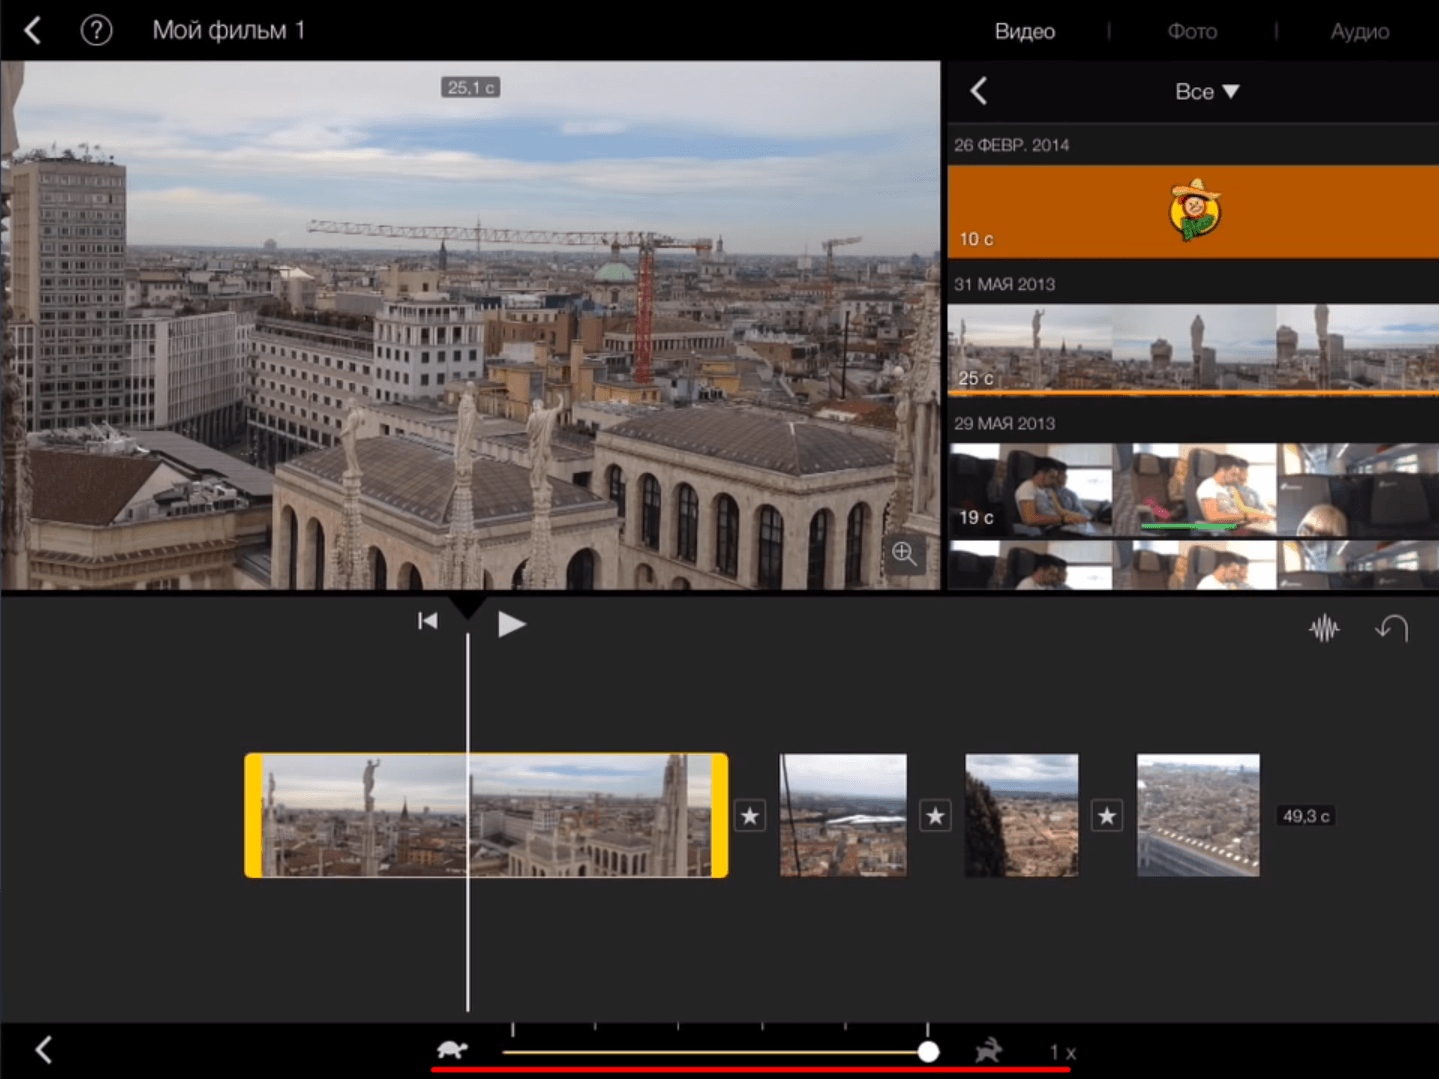Viewport: 1439px width, 1079px height.
Task: Switch to the Фото tab
Action: tap(1192, 31)
